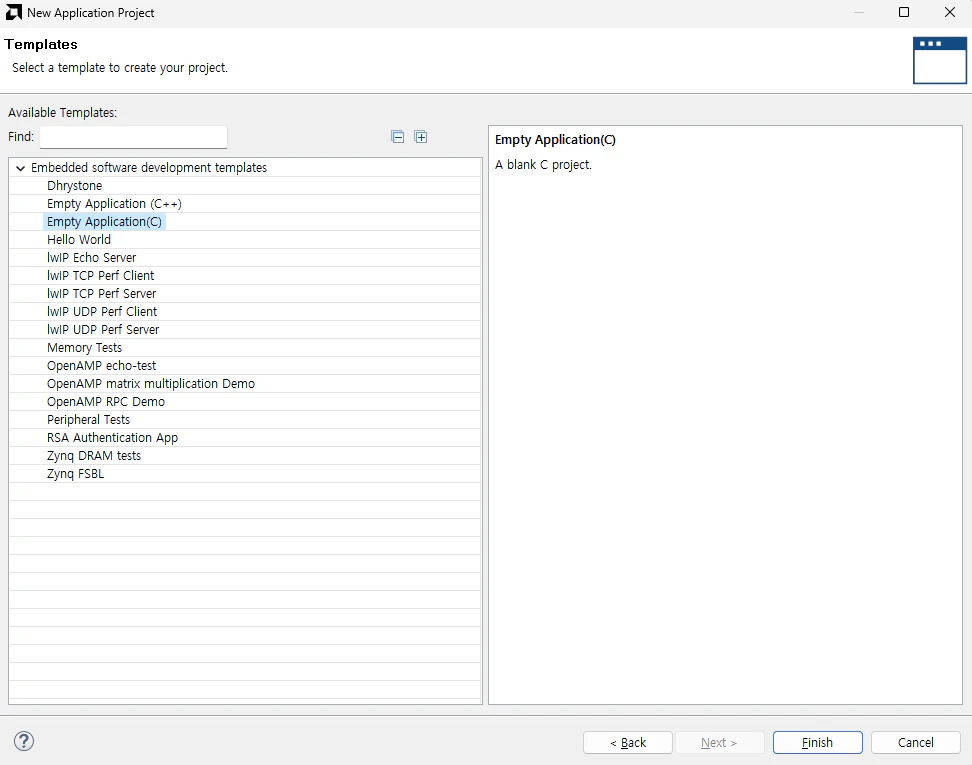
Task: Click the wizard banner icon top right
Action: 939,60
